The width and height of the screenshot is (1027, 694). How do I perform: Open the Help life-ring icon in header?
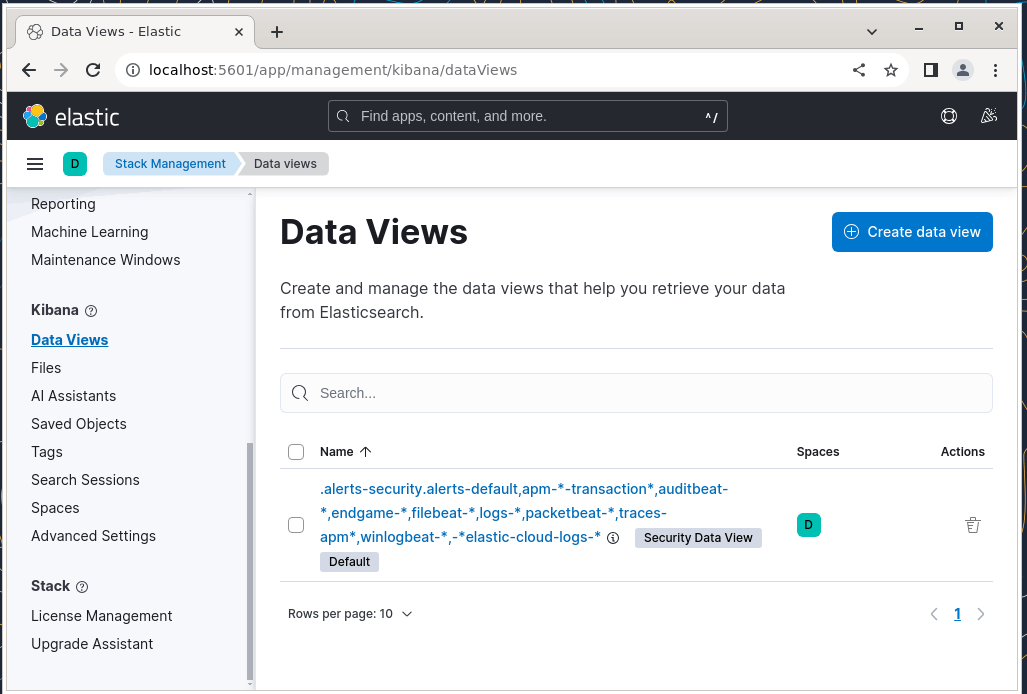click(948, 116)
